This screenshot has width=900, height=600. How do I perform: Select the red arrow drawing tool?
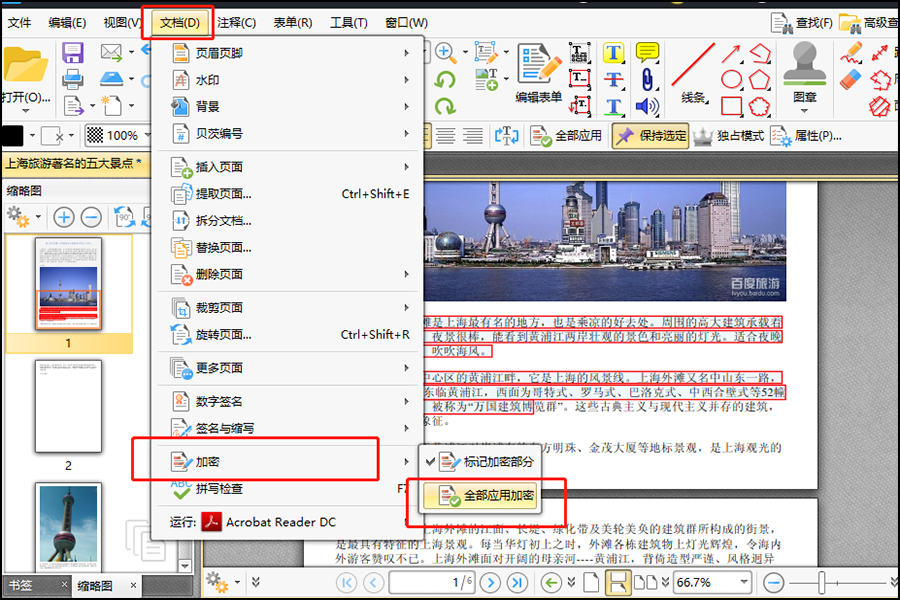[x=731, y=54]
